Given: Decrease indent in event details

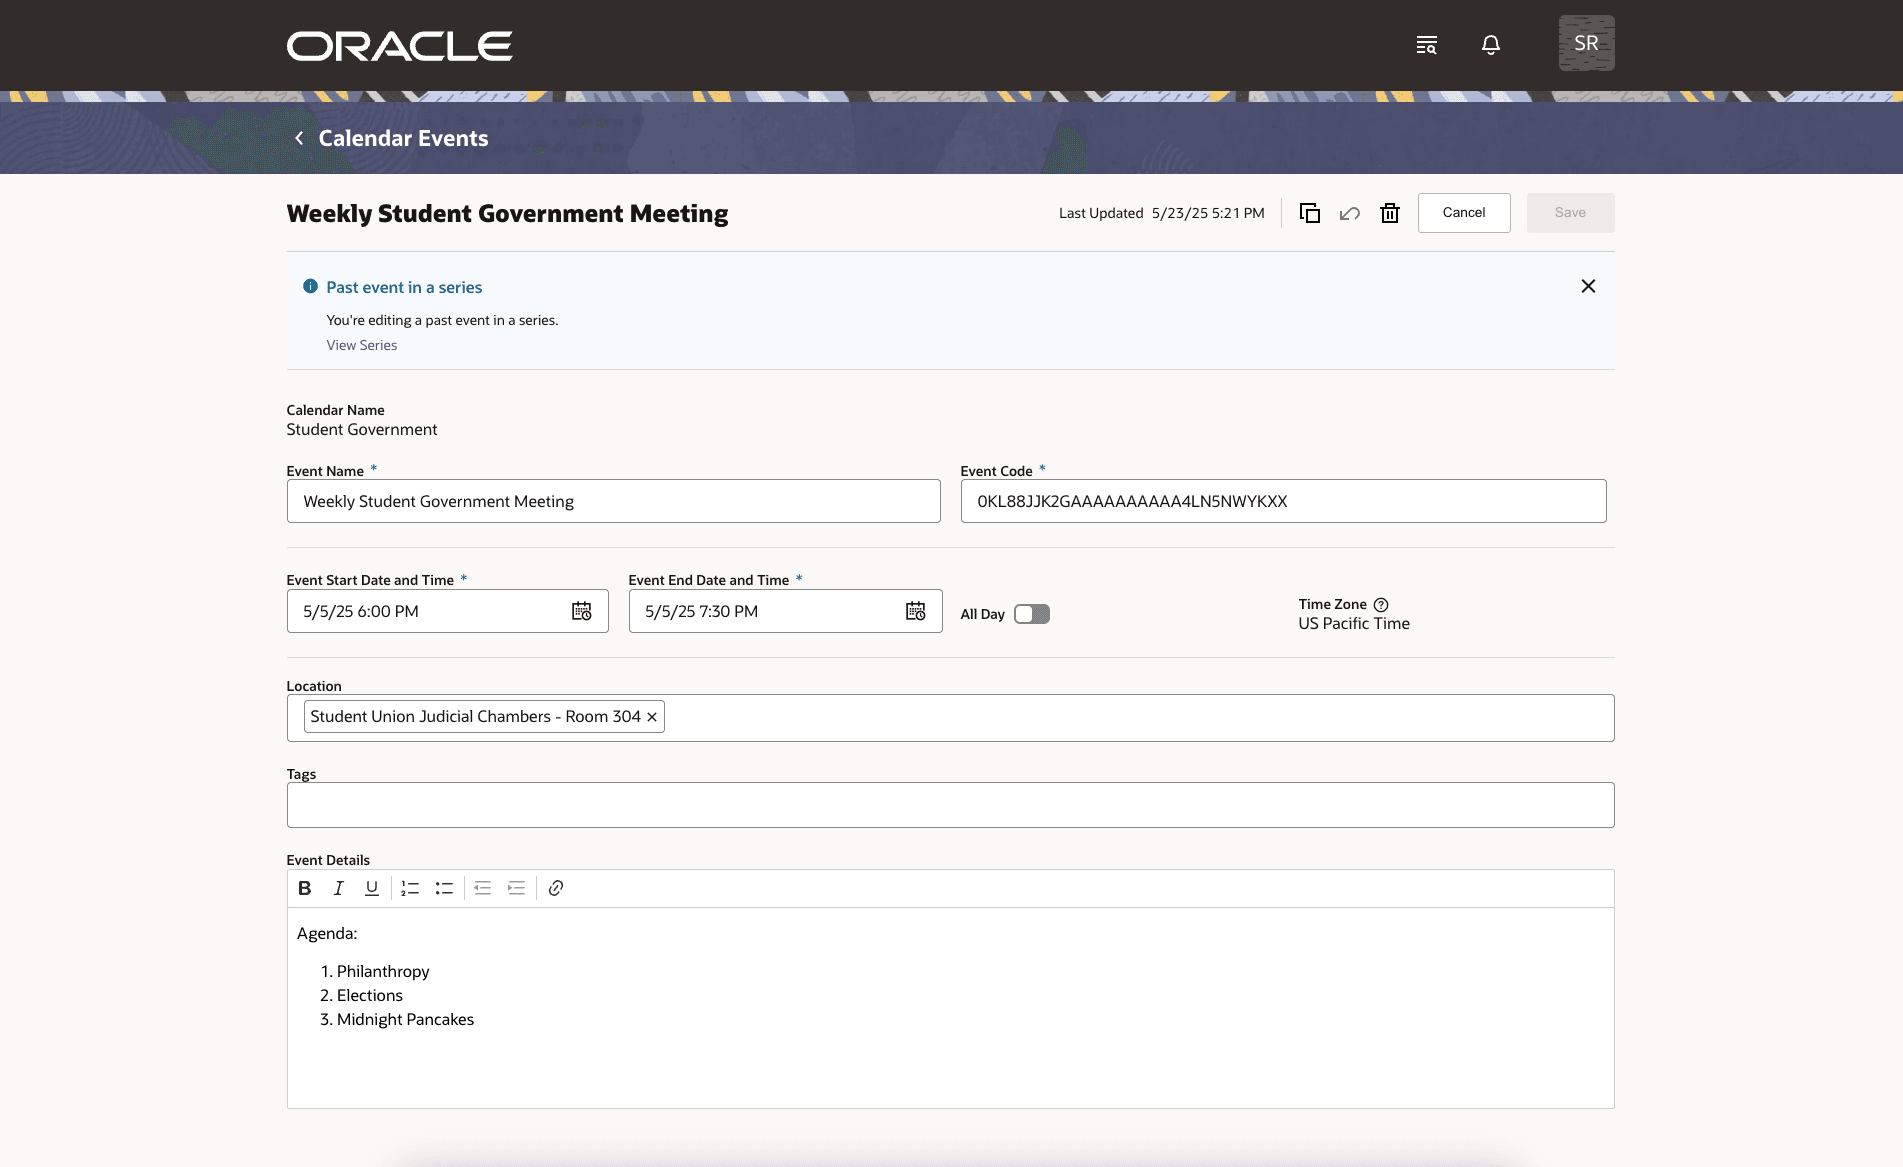Looking at the screenshot, I should (x=483, y=888).
